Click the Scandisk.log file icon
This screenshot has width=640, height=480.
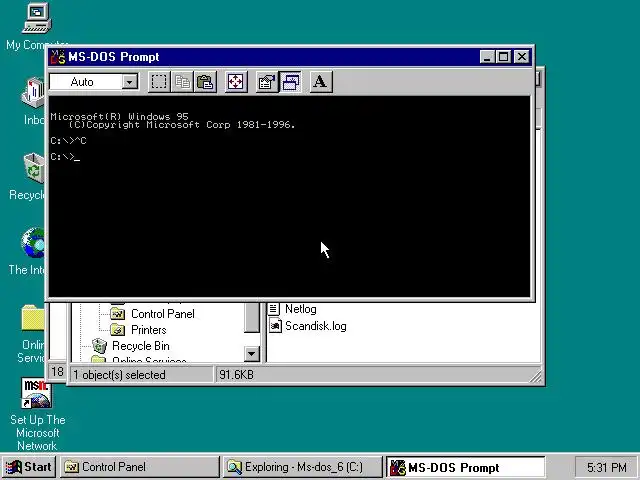(275, 326)
